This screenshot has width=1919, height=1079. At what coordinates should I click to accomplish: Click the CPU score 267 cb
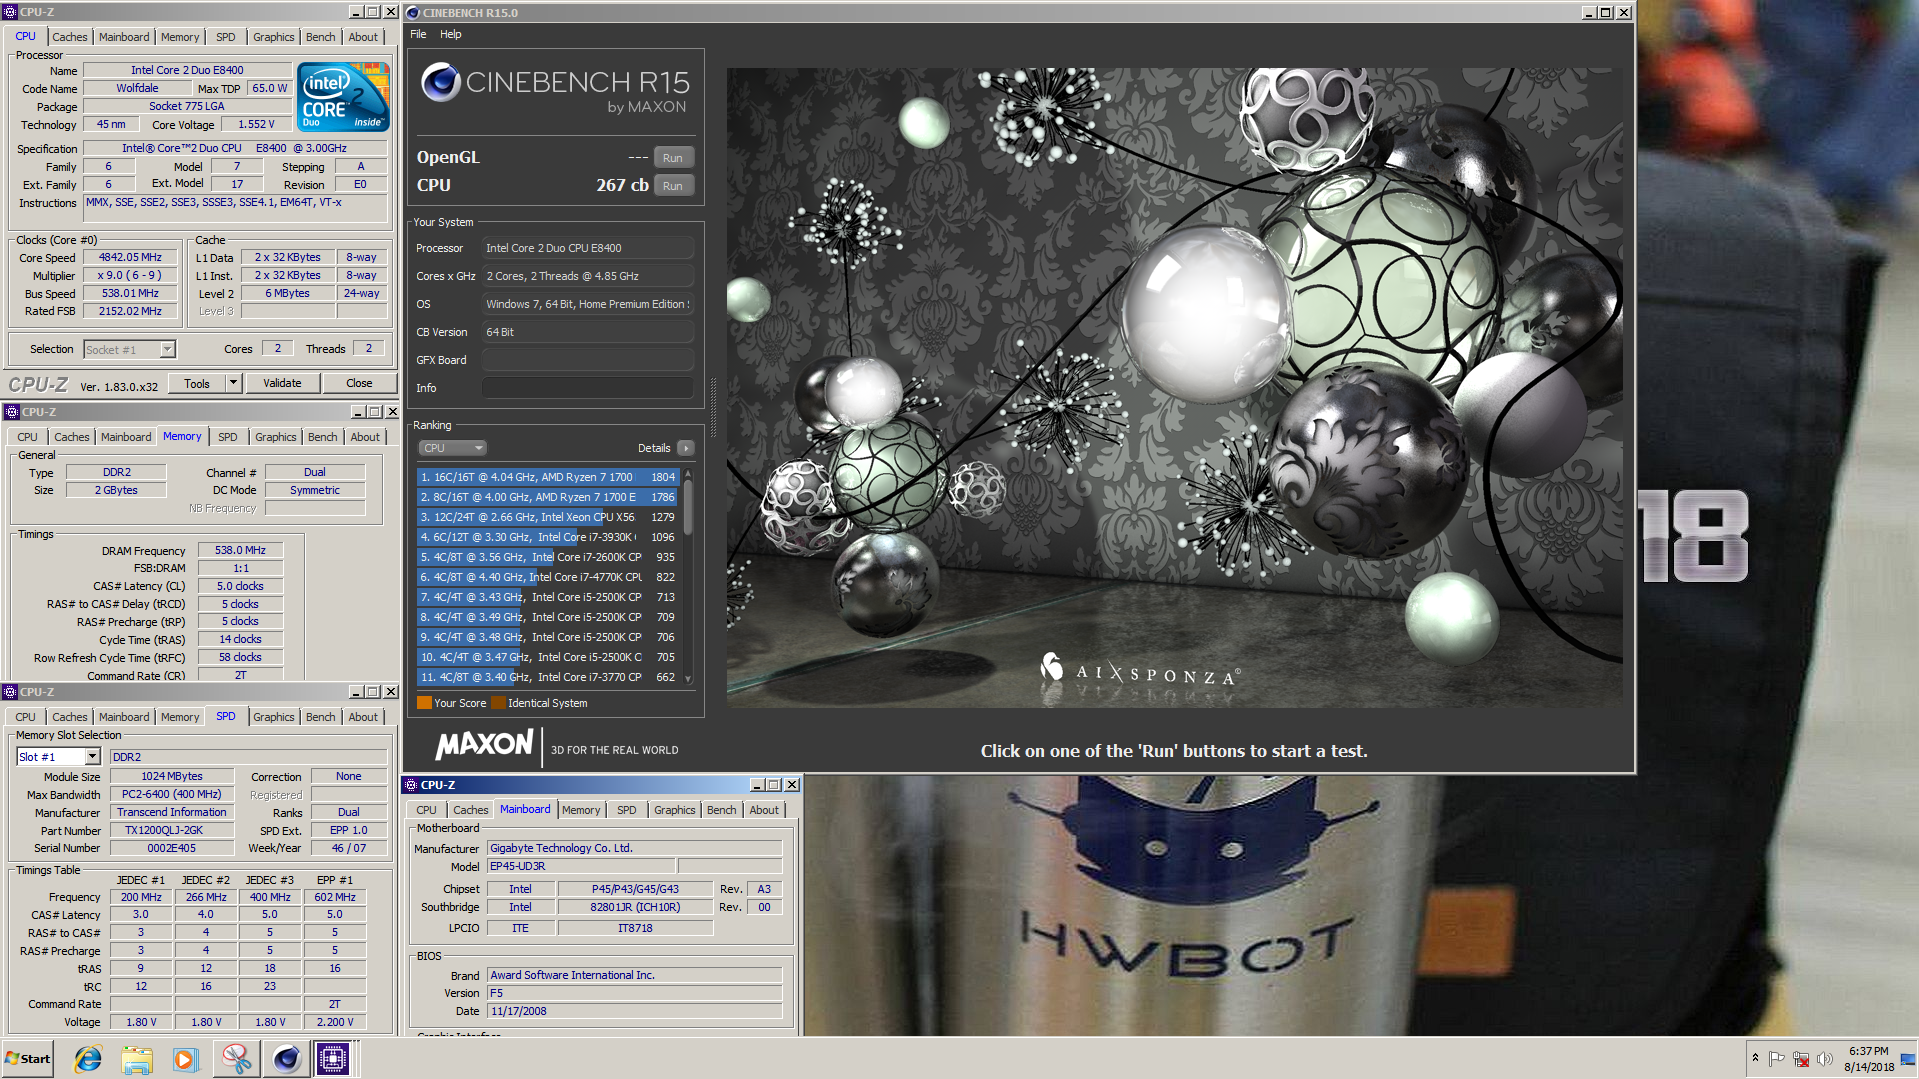tap(622, 185)
